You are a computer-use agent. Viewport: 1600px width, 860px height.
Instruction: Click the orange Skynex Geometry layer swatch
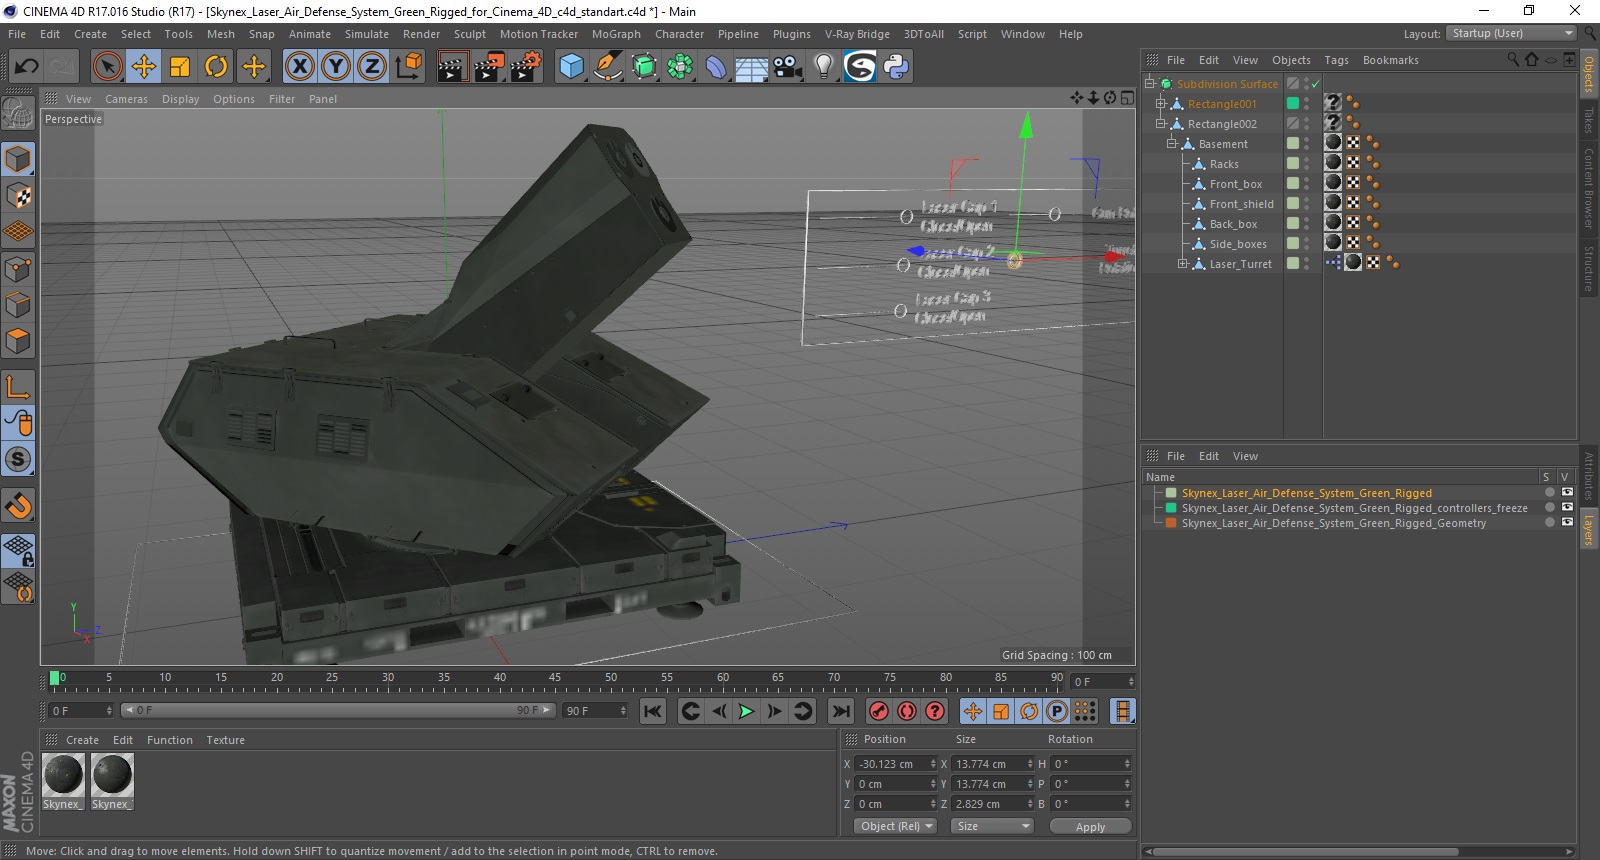tap(1171, 523)
